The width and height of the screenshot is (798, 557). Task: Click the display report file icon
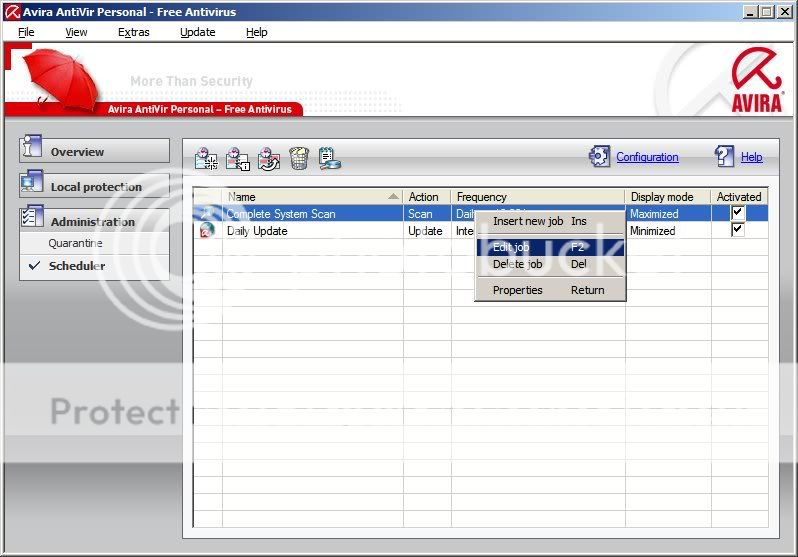click(x=329, y=158)
